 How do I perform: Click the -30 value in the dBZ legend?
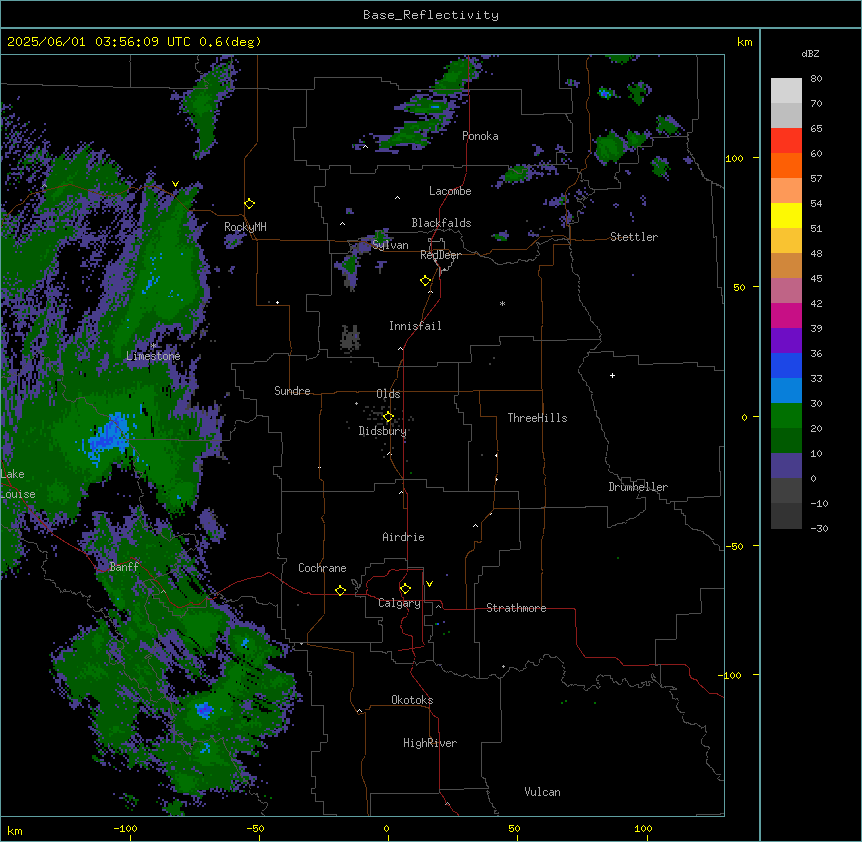(x=819, y=529)
